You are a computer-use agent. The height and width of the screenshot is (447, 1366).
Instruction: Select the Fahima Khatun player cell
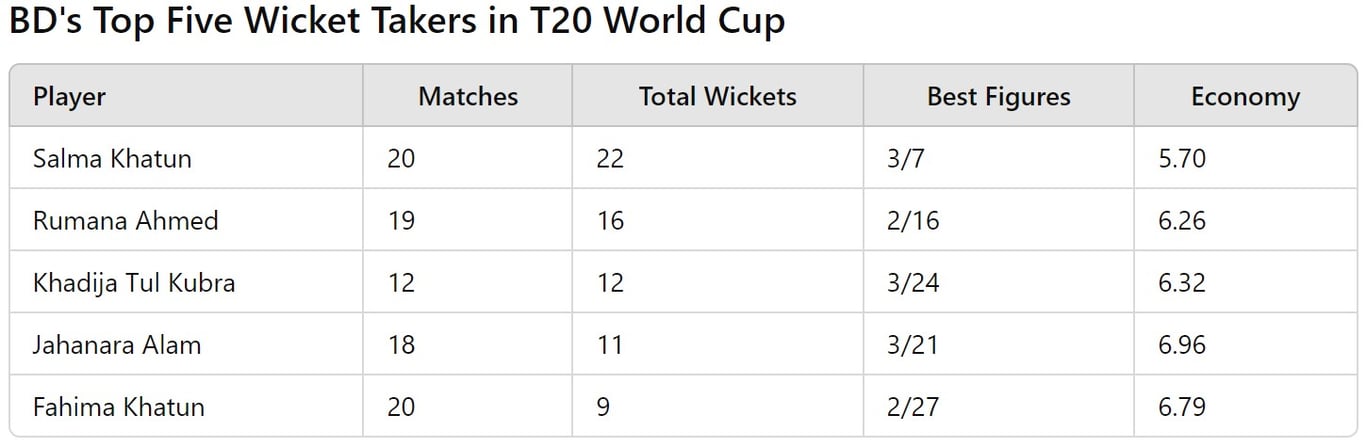119,407
